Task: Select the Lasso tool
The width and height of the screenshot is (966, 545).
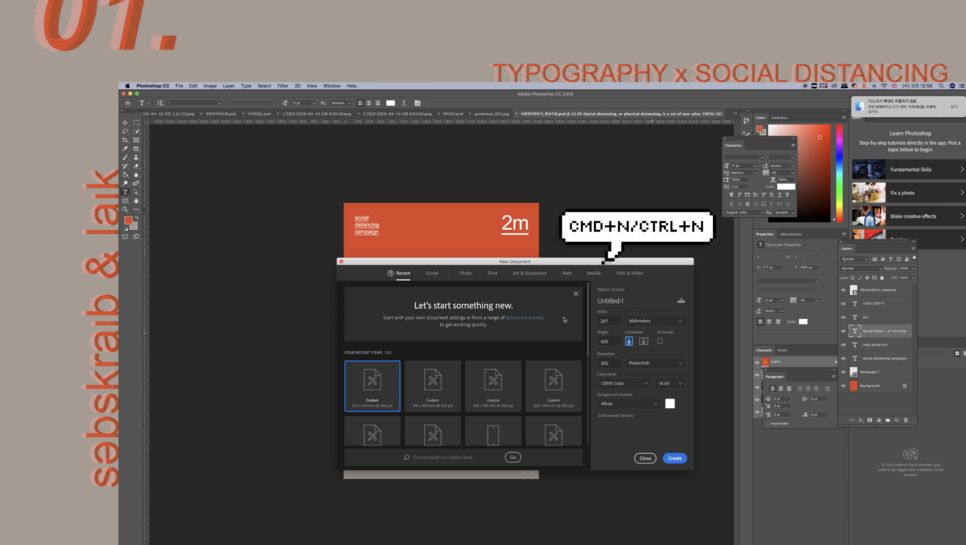Action: tap(125, 131)
